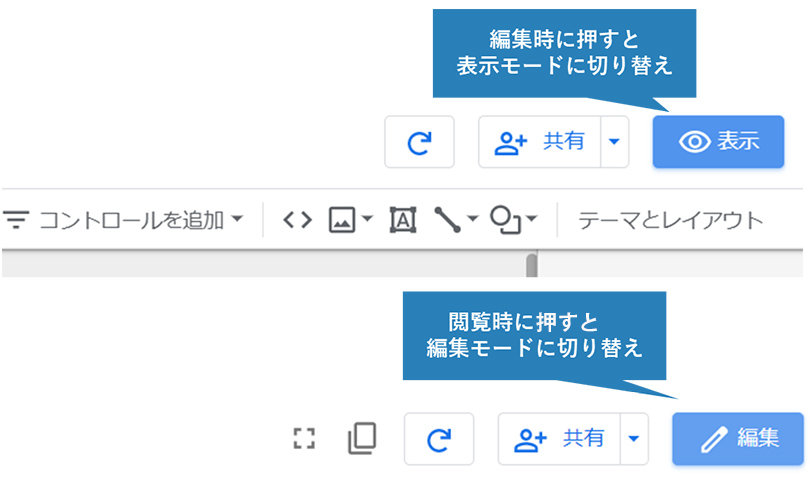
Task: Click the refresh icon beside fullscreen controls
Action: tap(439, 439)
